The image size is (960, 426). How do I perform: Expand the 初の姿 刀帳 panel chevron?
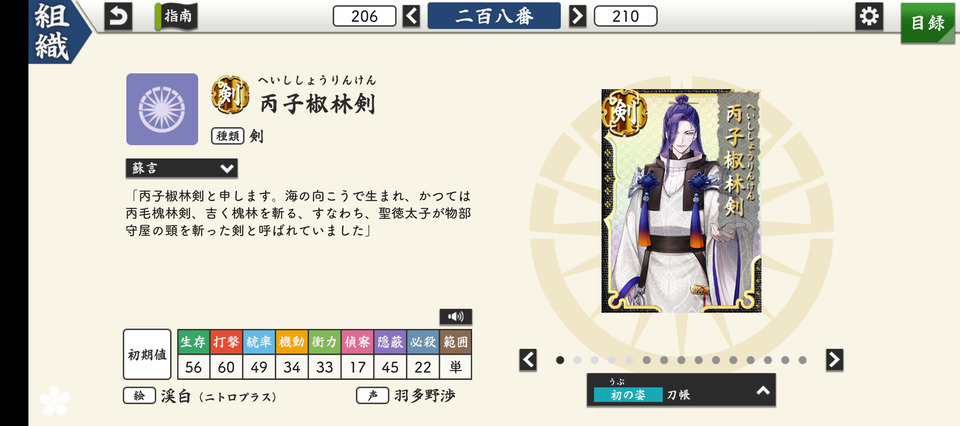coord(763,390)
